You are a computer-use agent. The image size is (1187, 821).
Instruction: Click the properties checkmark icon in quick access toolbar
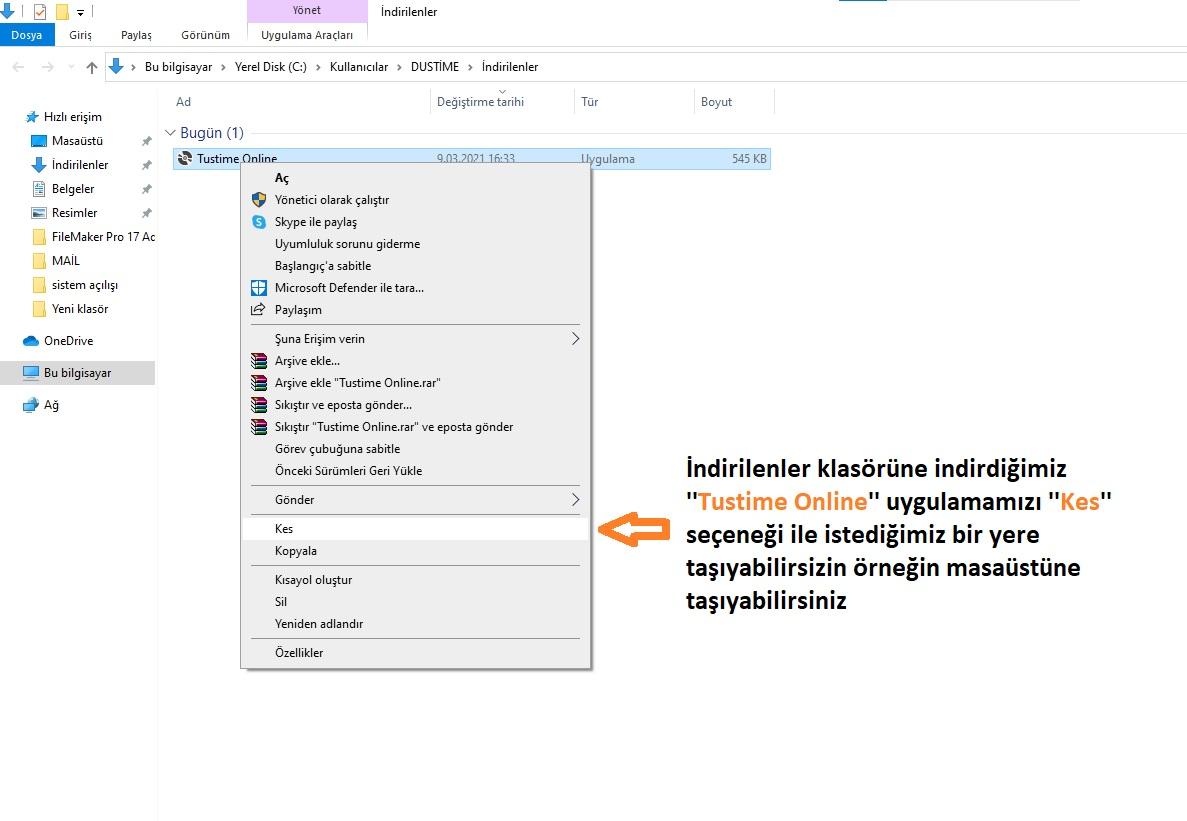pos(40,11)
